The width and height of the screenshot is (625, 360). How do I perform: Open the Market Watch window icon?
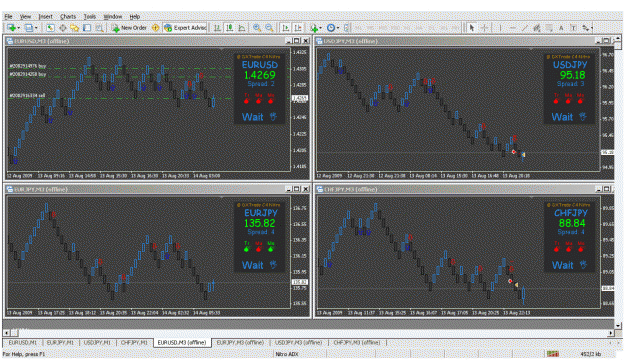click(x=50, y=28)
